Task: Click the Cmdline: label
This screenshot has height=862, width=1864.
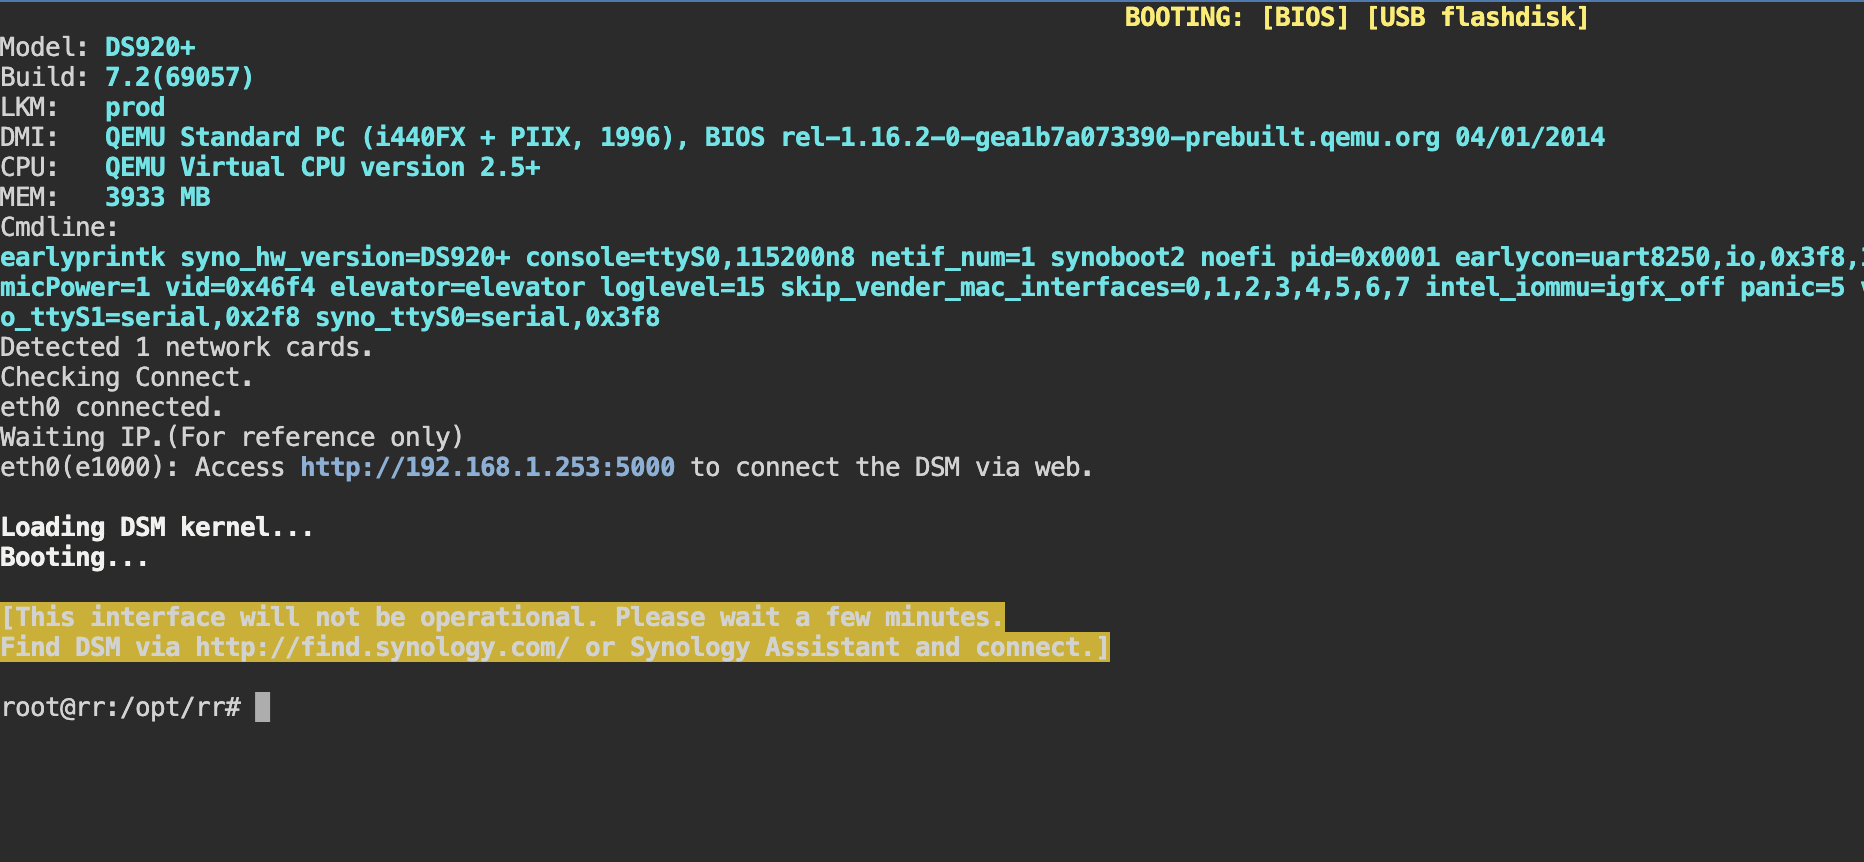Action: pos(59,227)
